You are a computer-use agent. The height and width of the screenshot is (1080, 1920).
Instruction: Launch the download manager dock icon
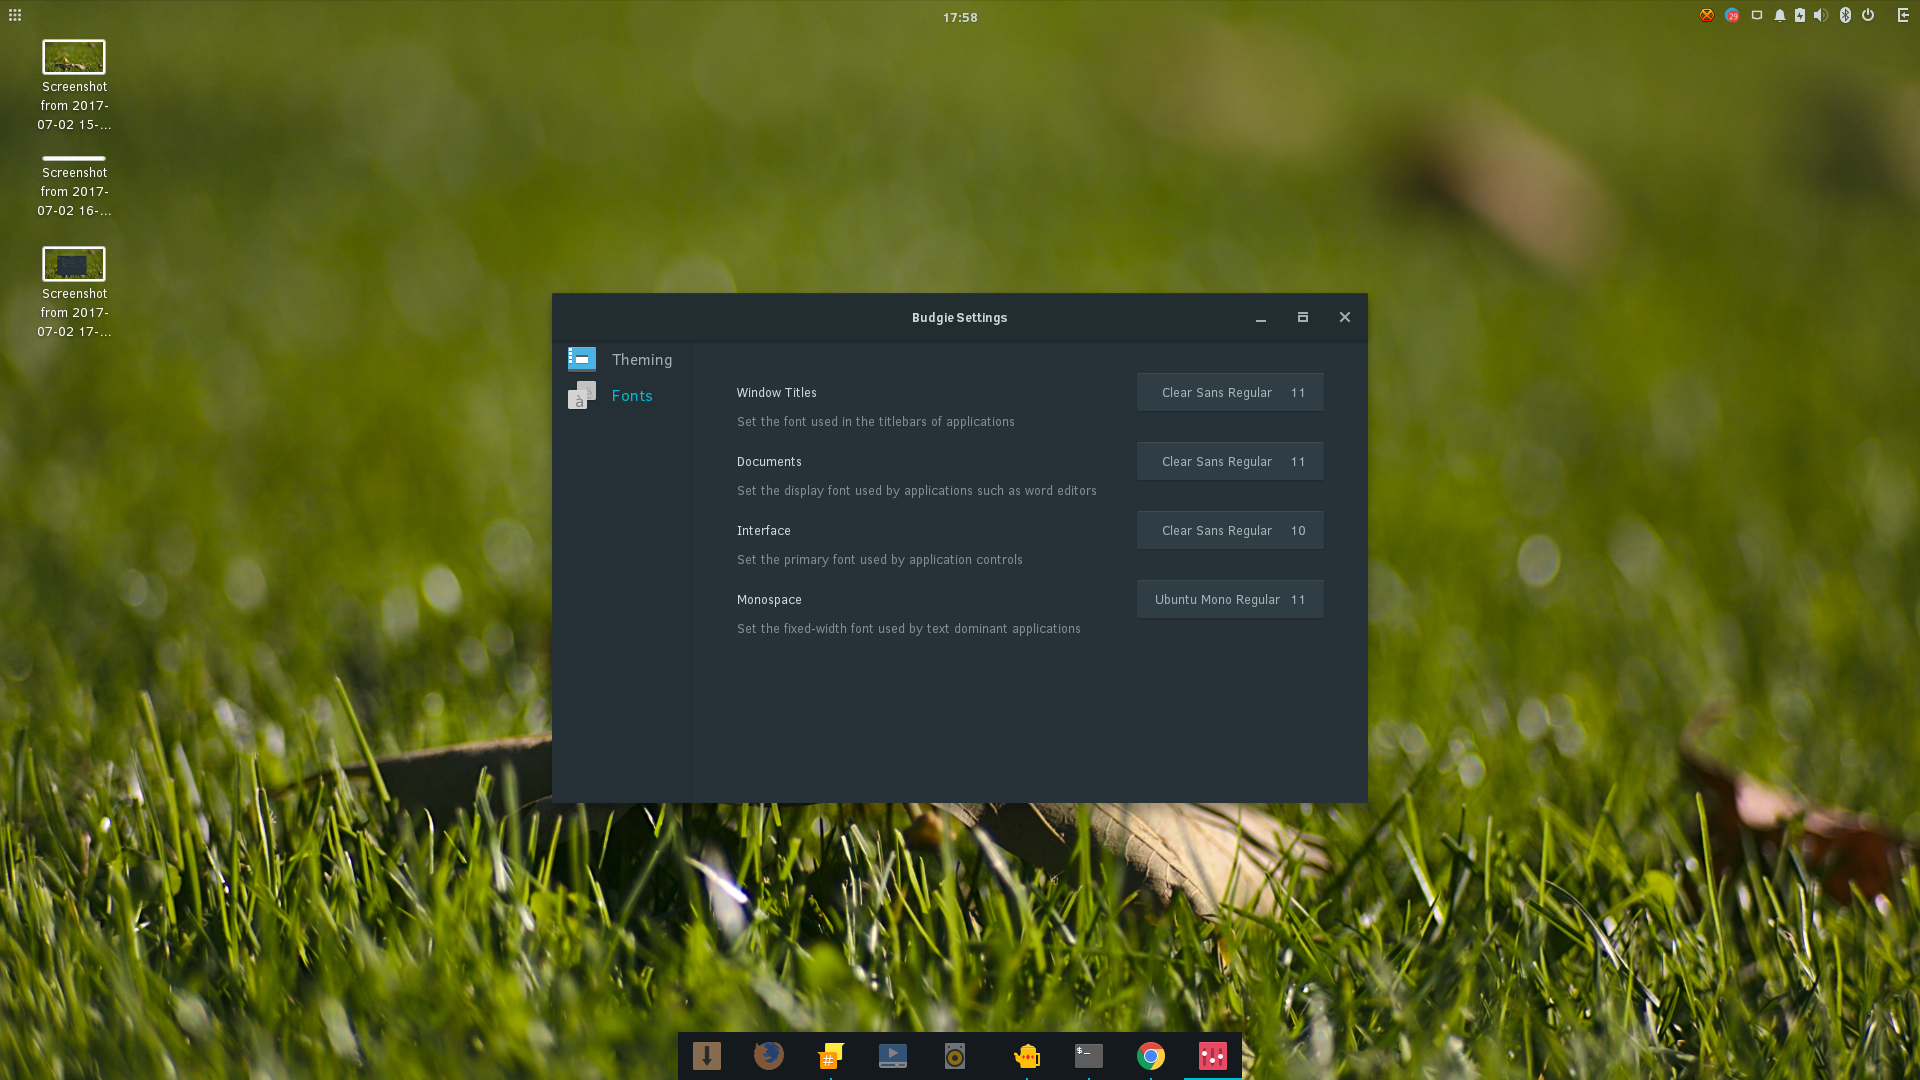[707, 1055]
